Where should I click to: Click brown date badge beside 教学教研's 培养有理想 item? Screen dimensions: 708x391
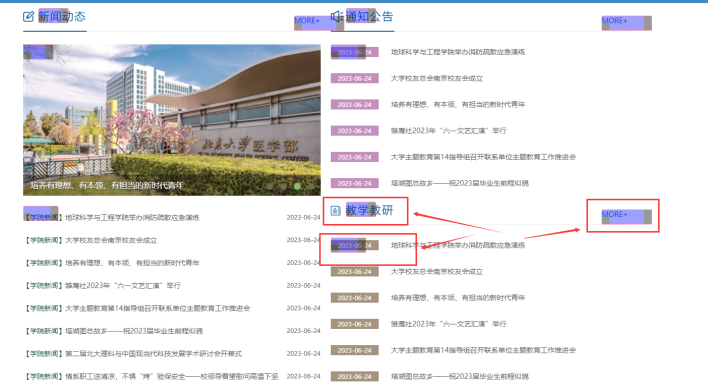(354, 298)
